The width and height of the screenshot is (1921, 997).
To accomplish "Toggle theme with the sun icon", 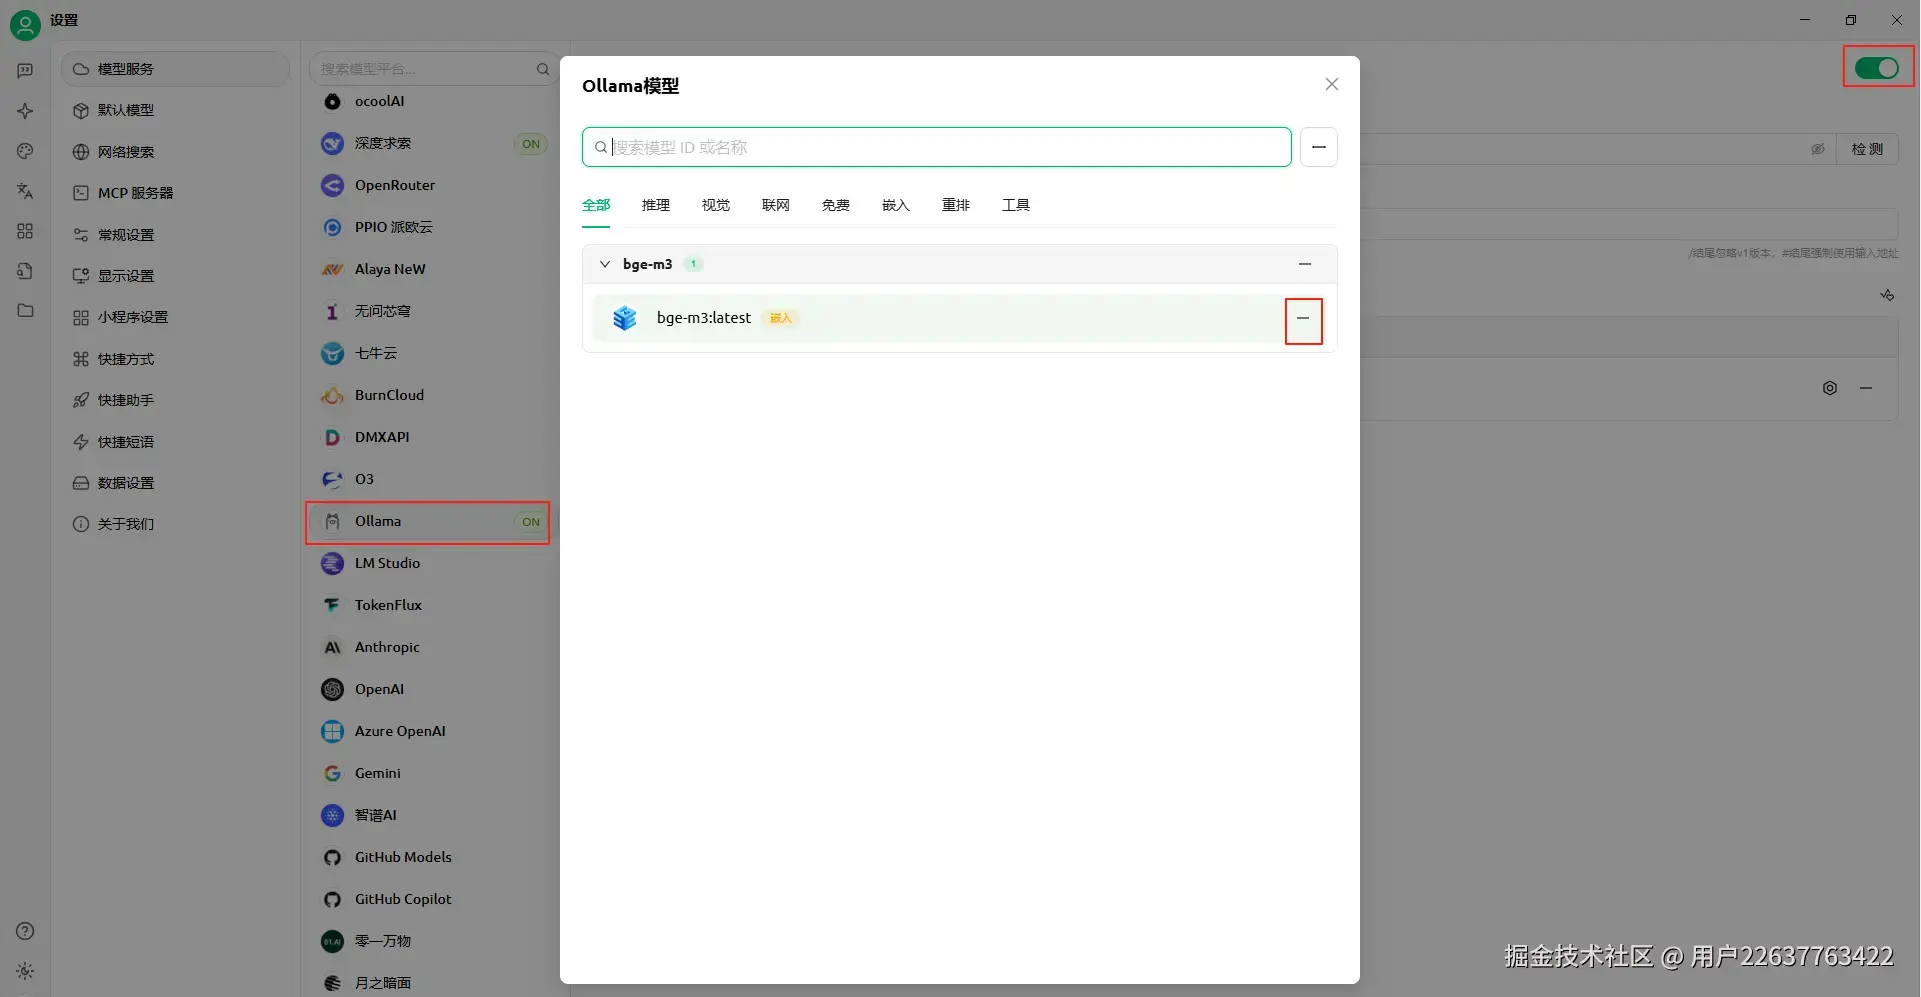I will point(25,971).
